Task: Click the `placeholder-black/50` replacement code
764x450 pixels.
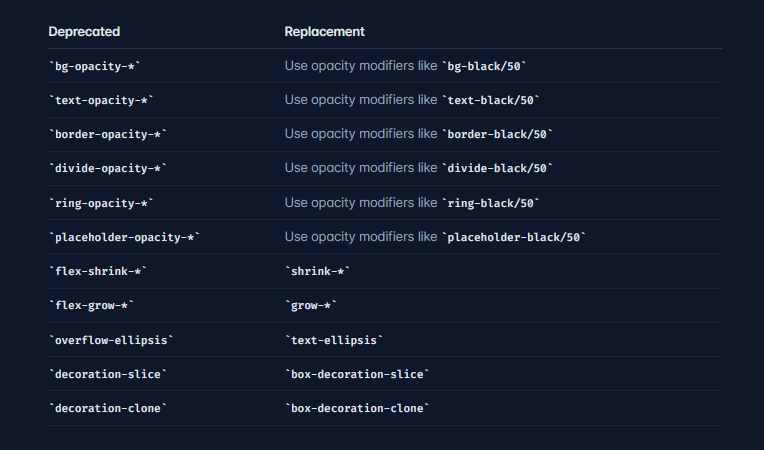Action: [514, 237]
